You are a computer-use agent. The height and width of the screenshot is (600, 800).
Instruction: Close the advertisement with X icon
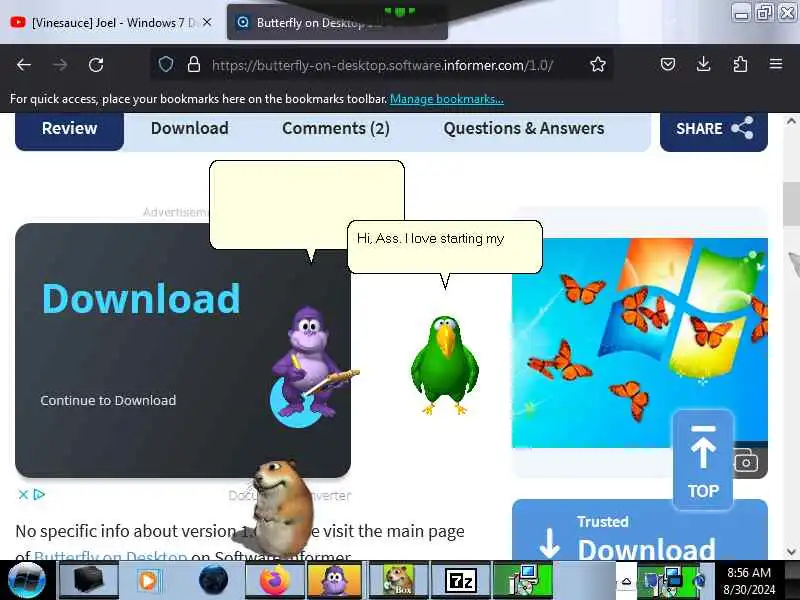23,494
